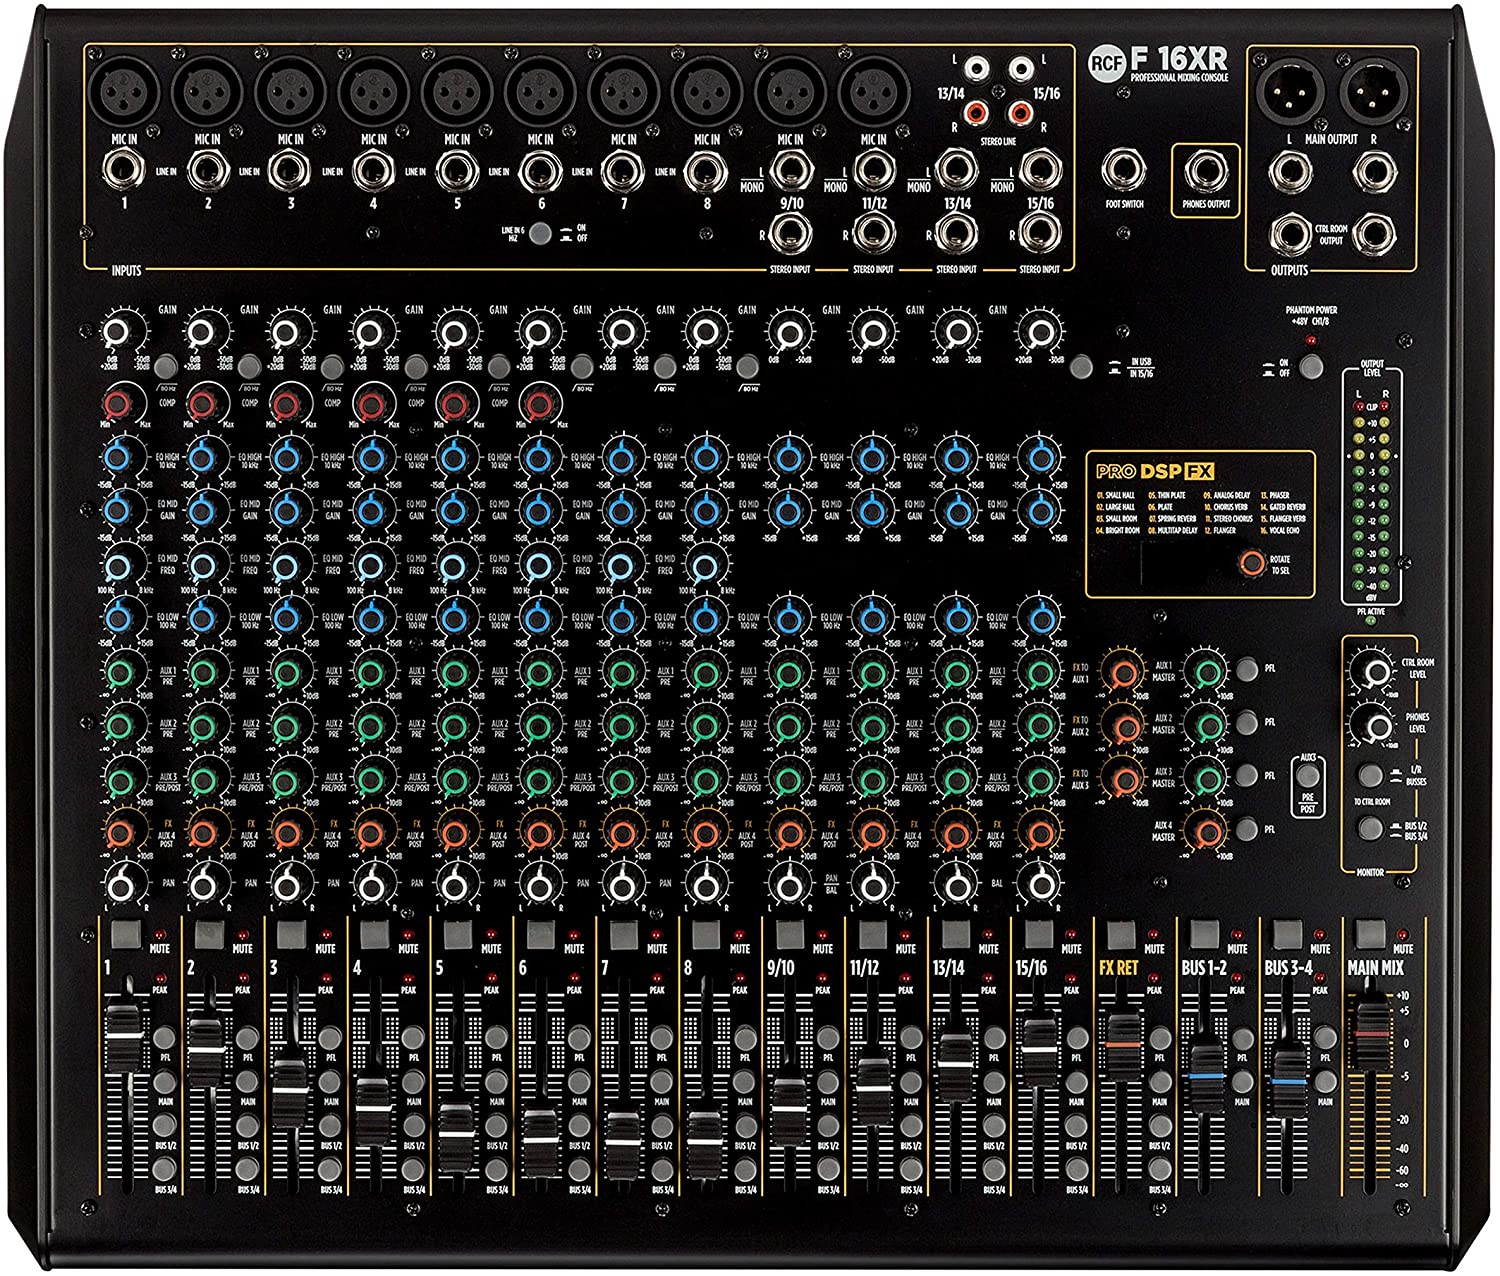Toggle the AUX3 PRE/POST switch
Image resolution: width=1500 pixels, height=1276 pixels.
coord(1307,776)
